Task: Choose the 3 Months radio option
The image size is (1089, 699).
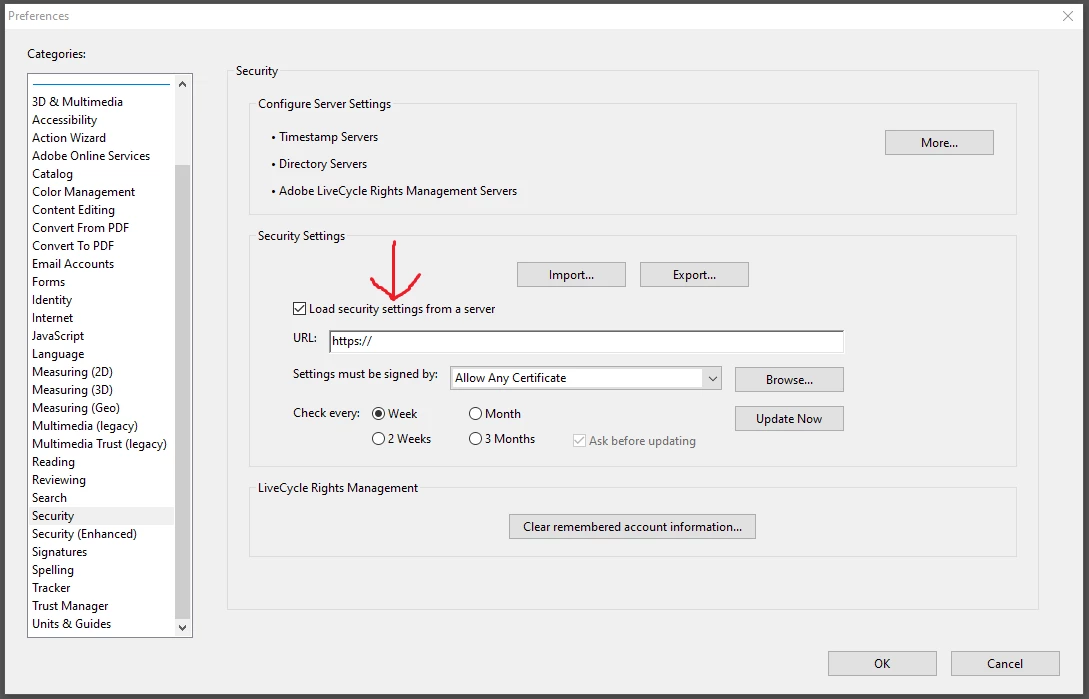Action: click(475, 438)
